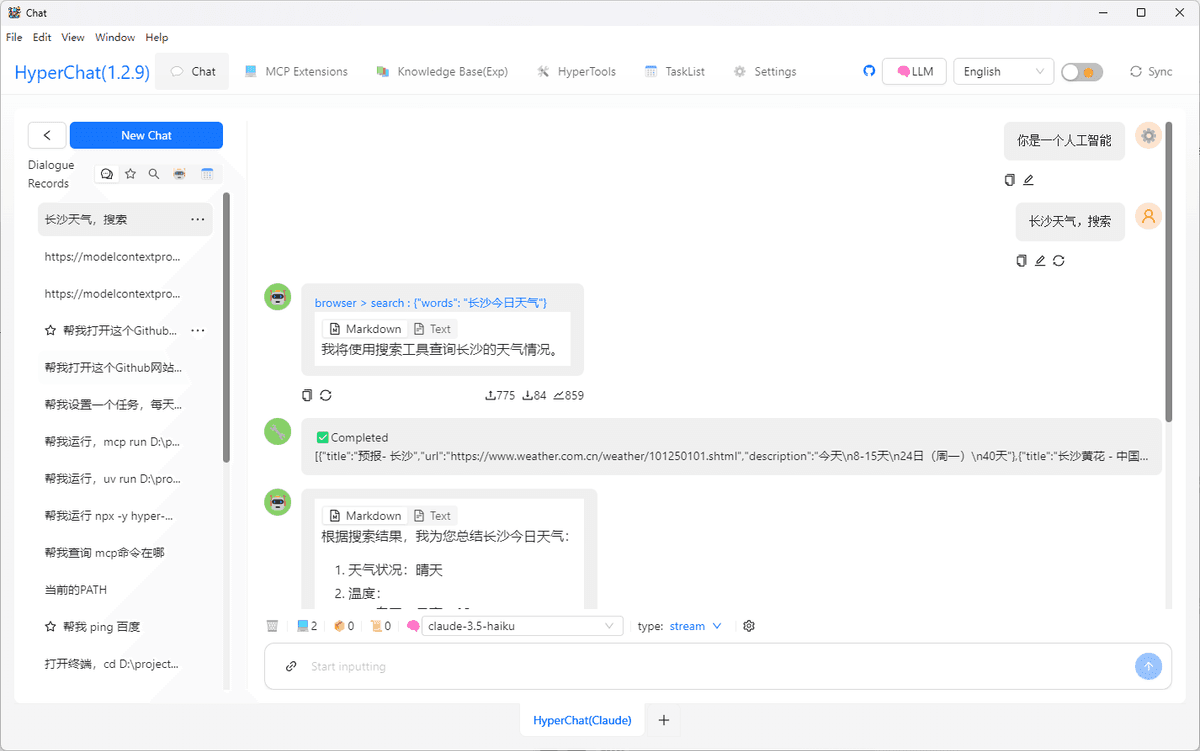The image size is (1200, 751).
Task: Click the prompts scroll icon showing 0
Action: click(380, 626)
